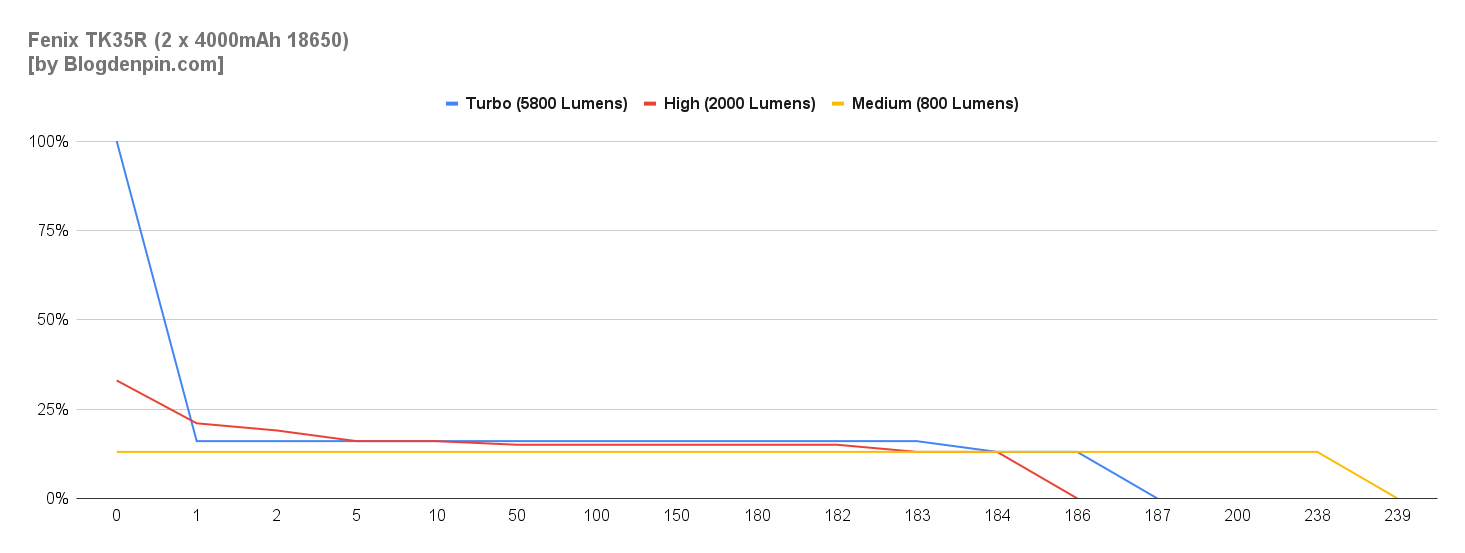Click the x-axis label '182'
This screenshot has height=553, width=1465.
(837, 516)
